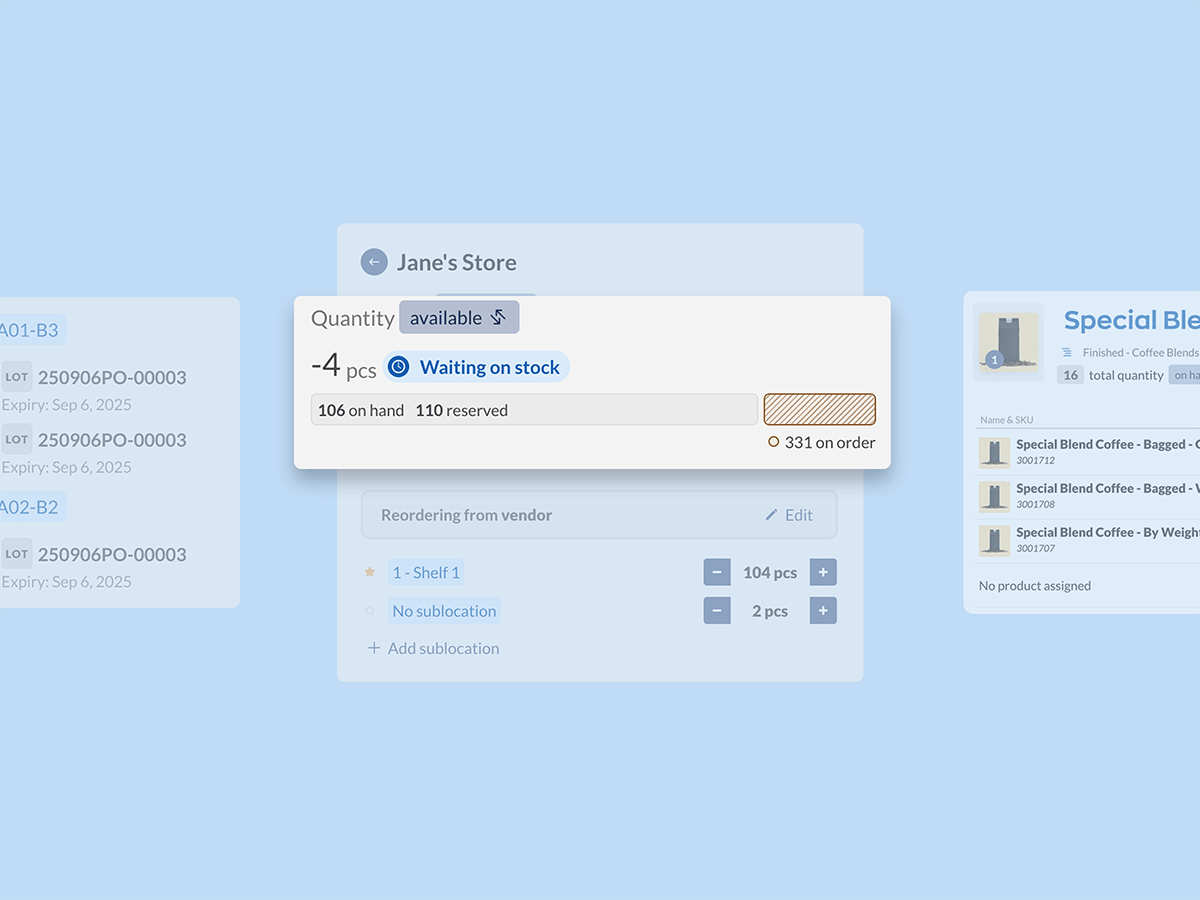This screenshot has height=900, width=1200.
Task: Click the clock icon in Waiting on stock
Action: point(398,367)
